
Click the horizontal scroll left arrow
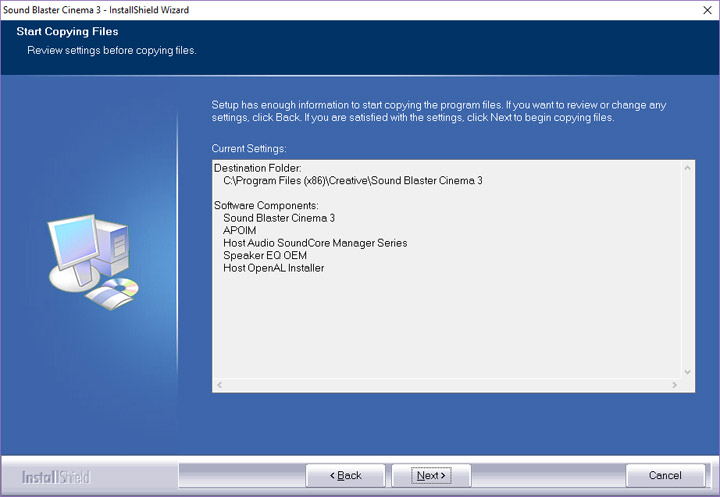coord(219,385)
